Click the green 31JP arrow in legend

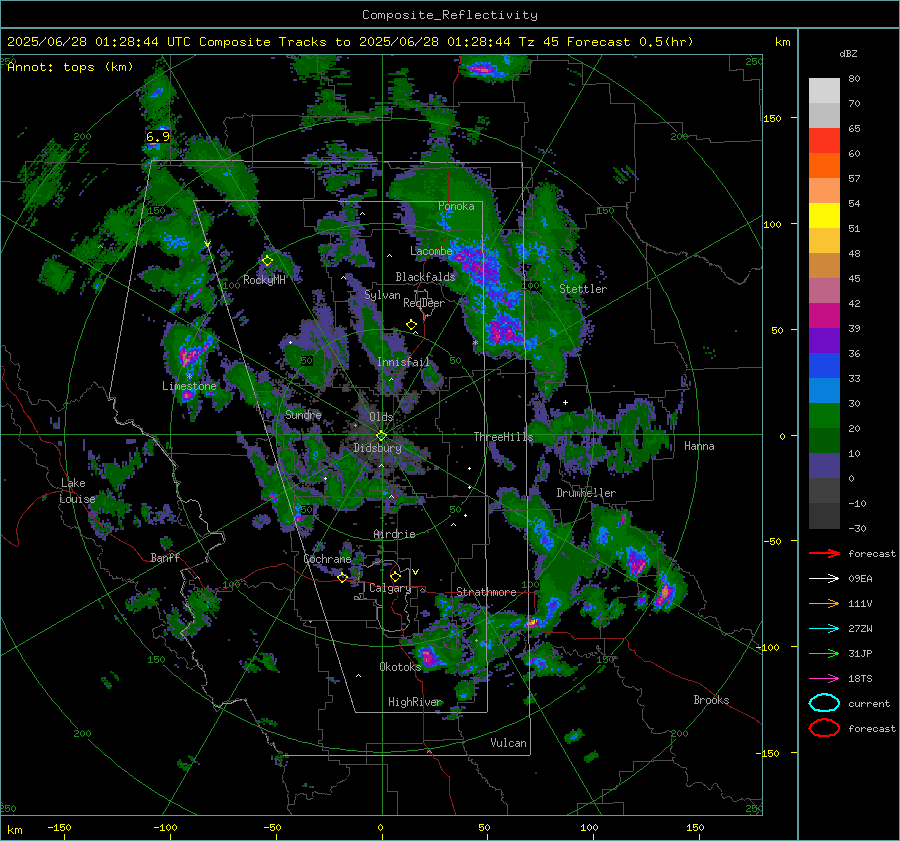824,653
